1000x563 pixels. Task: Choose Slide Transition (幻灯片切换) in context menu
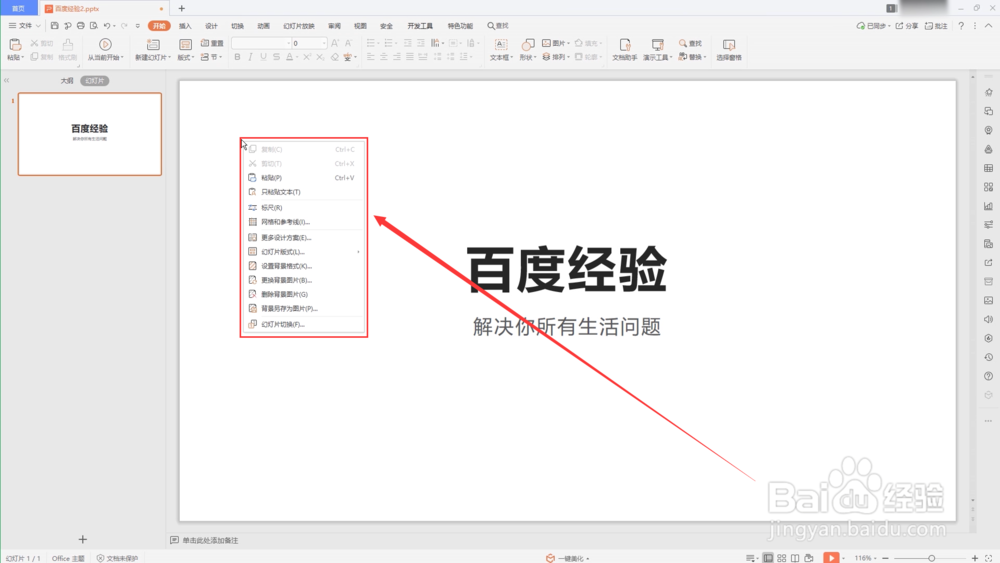(x=303, y=325)
